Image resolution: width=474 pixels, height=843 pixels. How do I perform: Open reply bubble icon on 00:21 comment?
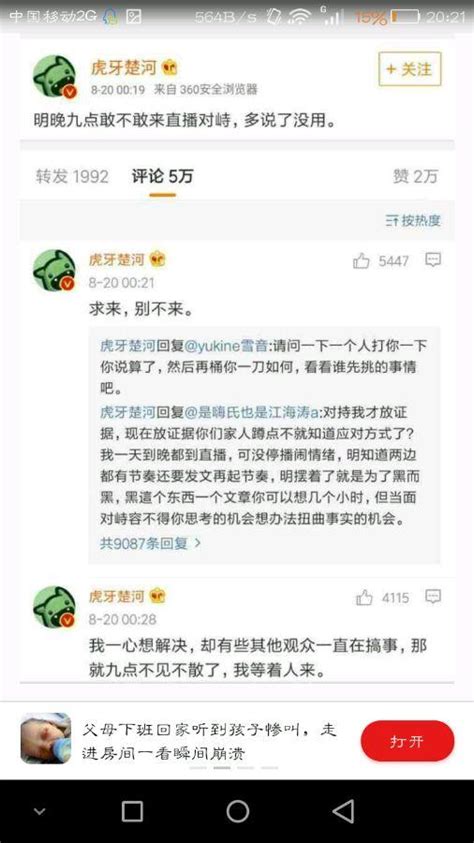pyautogui.click(x=433, y=260)
